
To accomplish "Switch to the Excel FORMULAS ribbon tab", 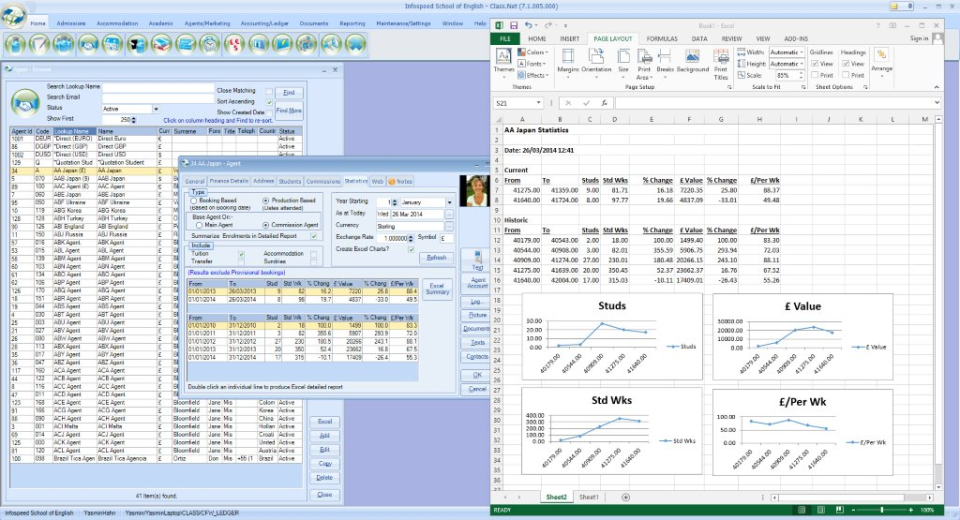I will coord(662,39).
